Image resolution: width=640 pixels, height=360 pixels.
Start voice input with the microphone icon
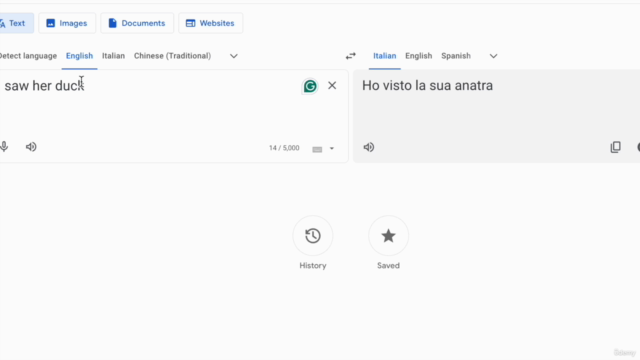point(4,147)
